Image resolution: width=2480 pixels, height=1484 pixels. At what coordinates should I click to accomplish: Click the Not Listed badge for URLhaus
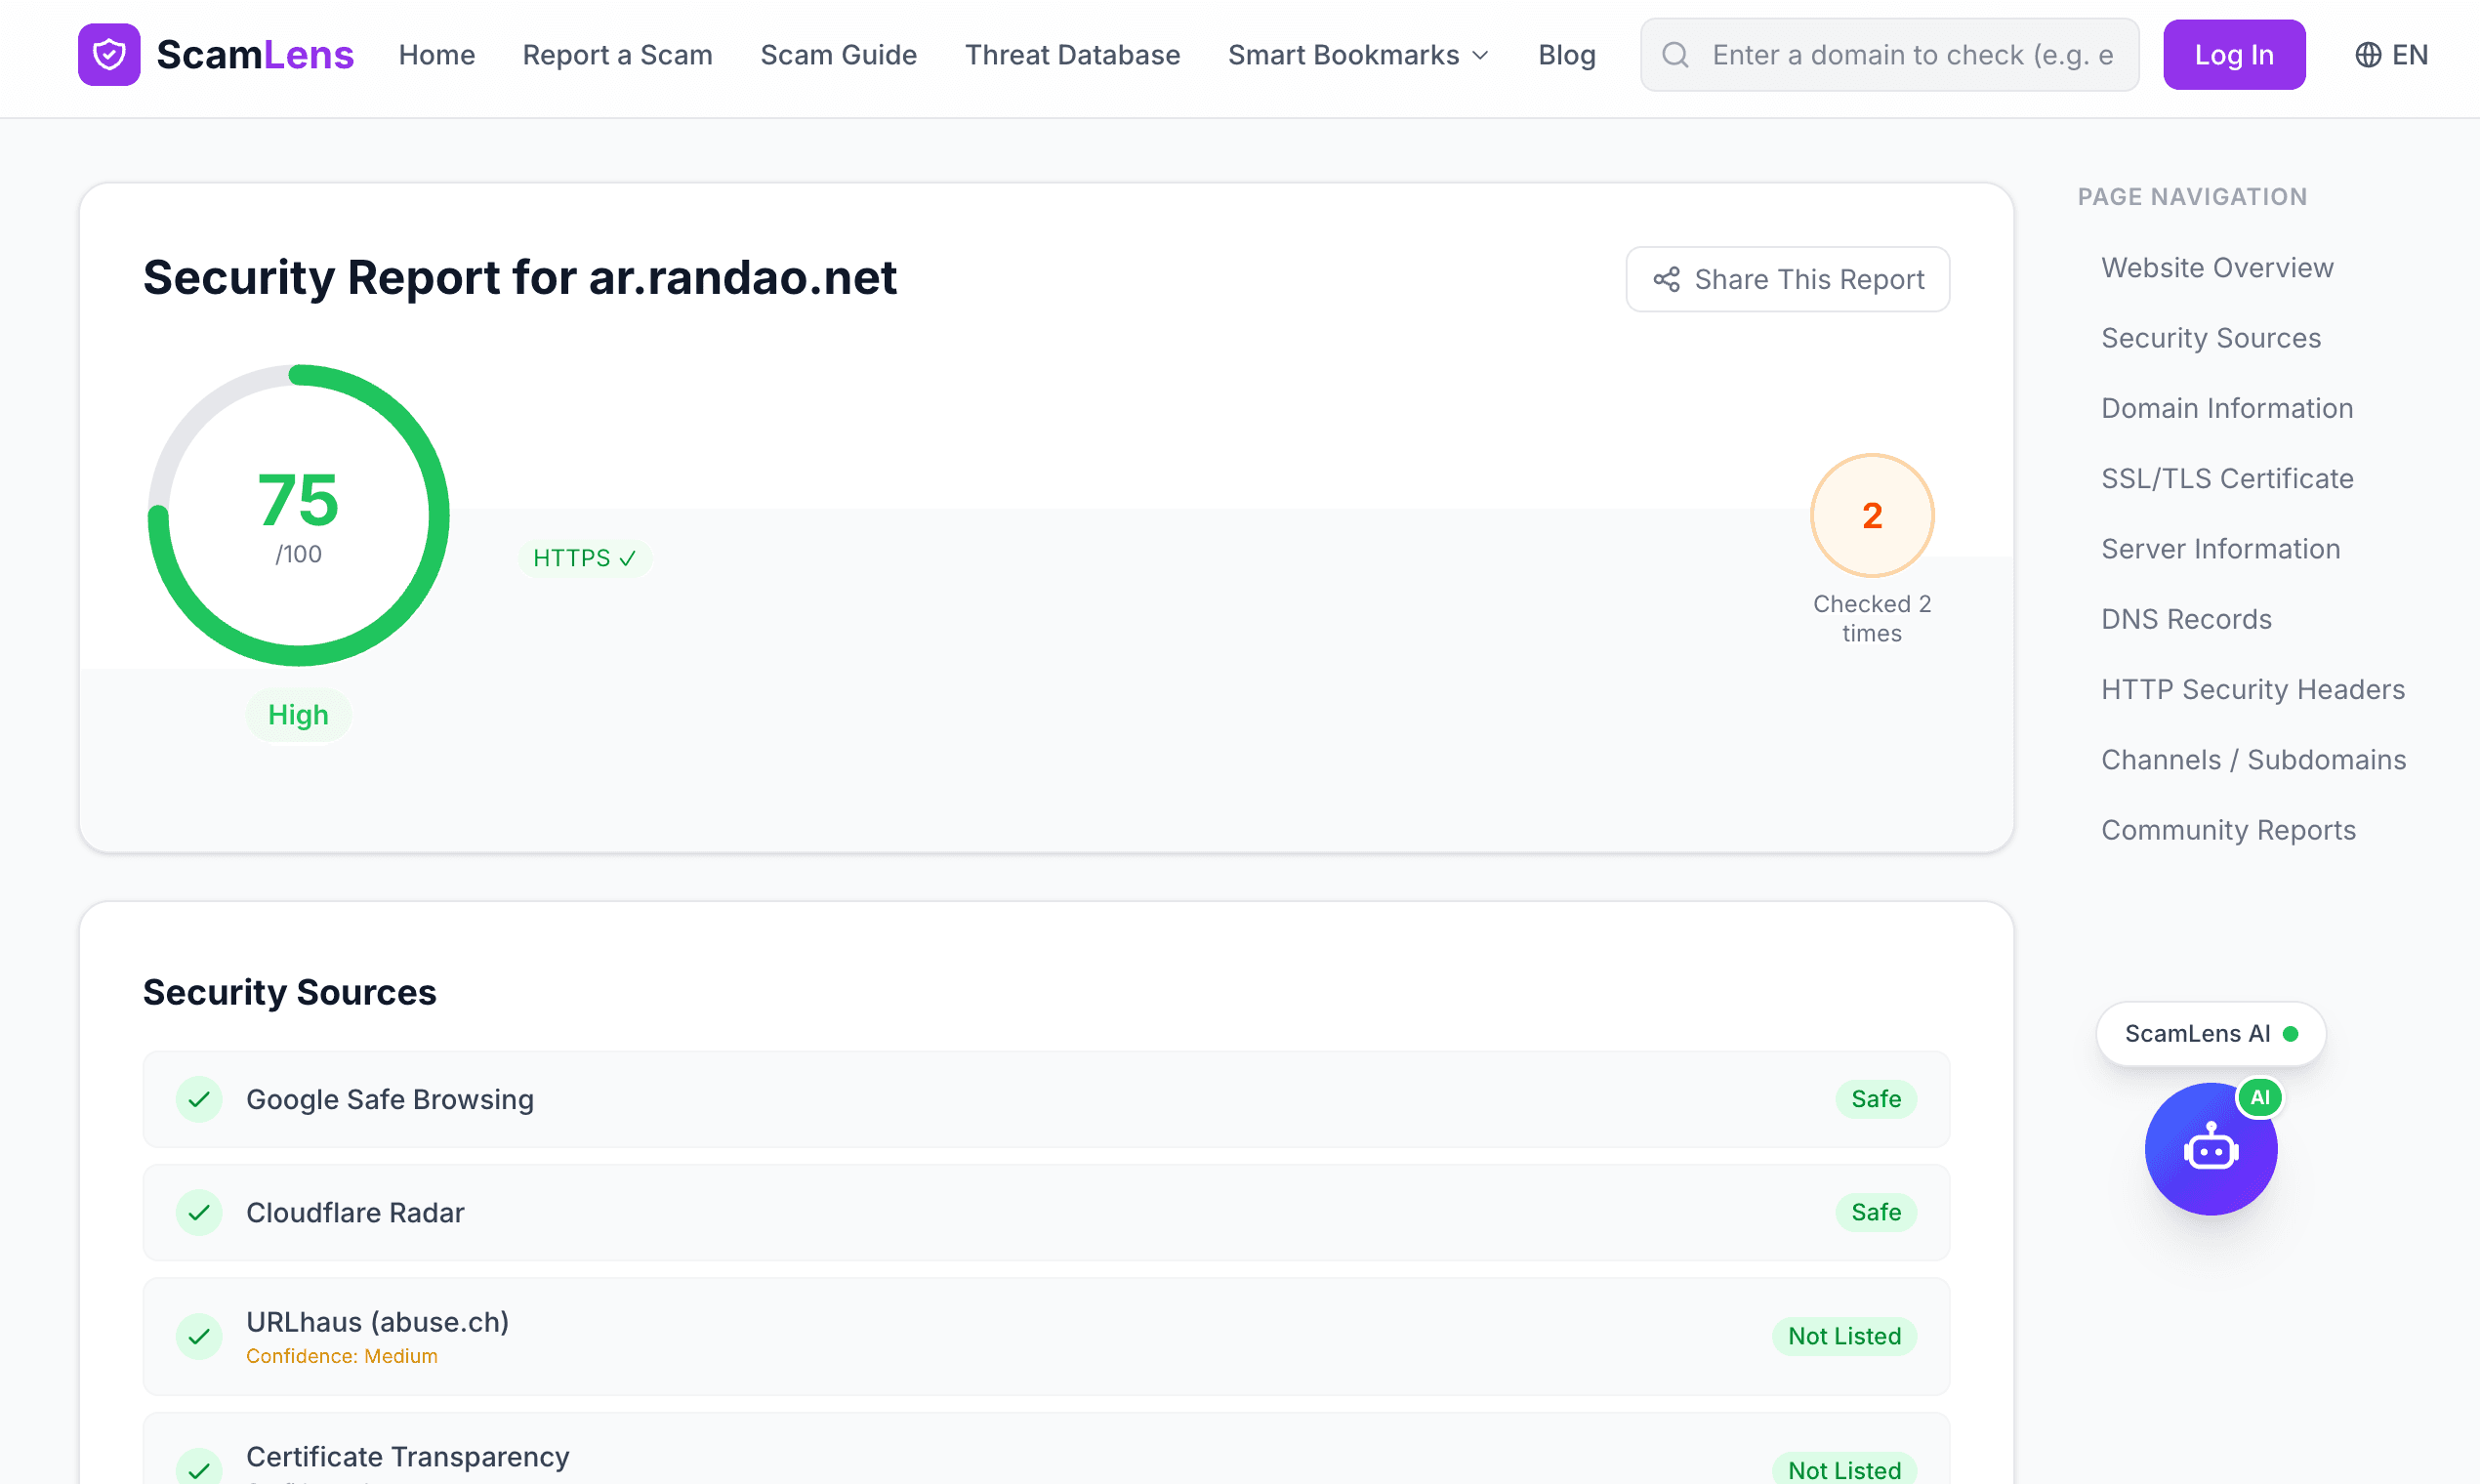coord(1844,1336)
